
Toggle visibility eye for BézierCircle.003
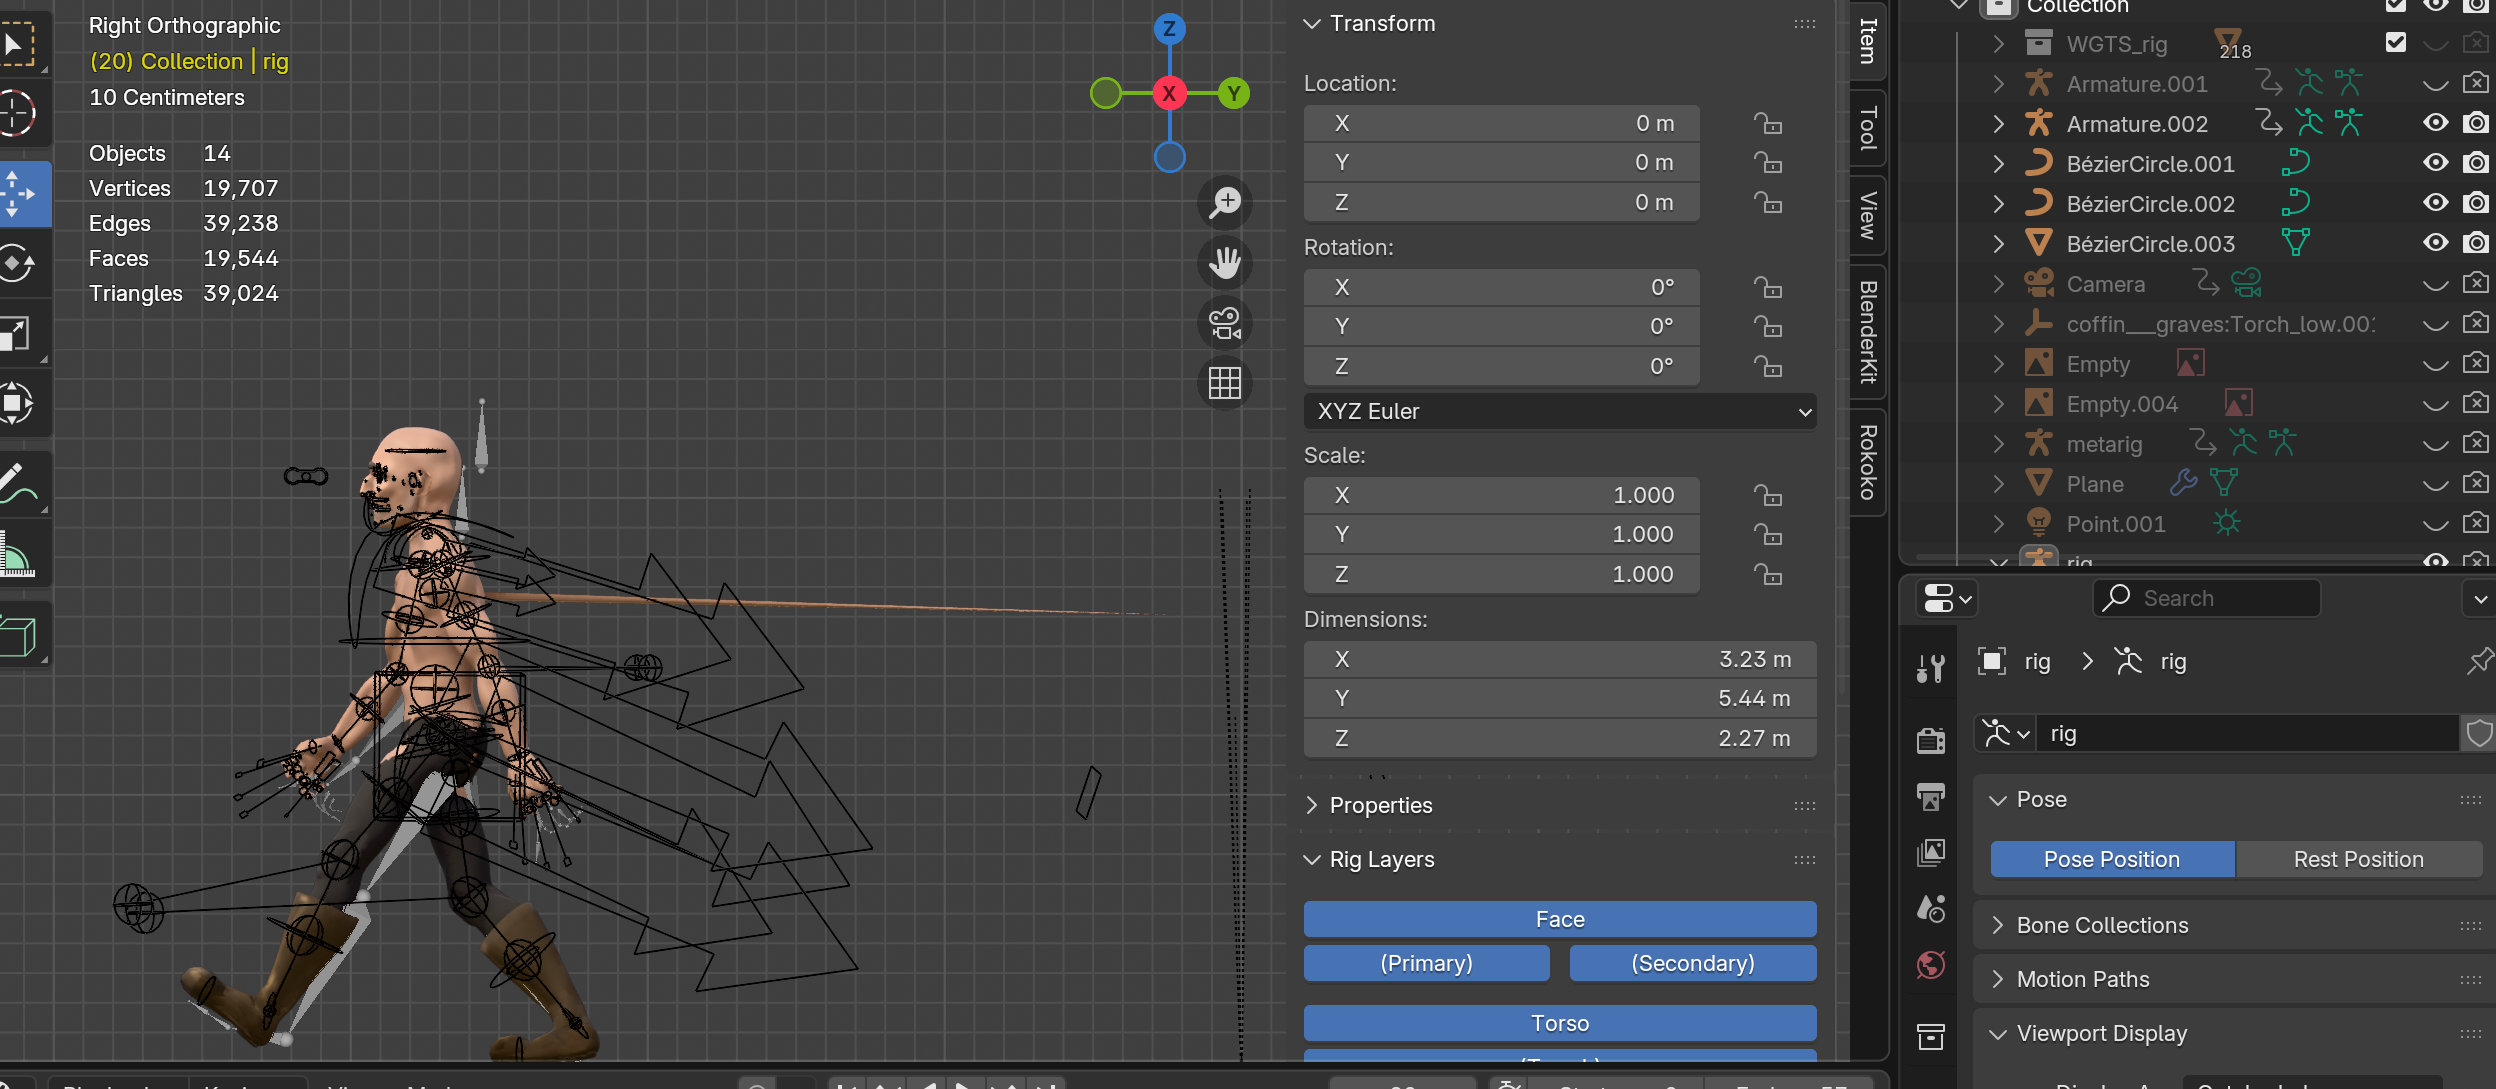[2436, 243]
